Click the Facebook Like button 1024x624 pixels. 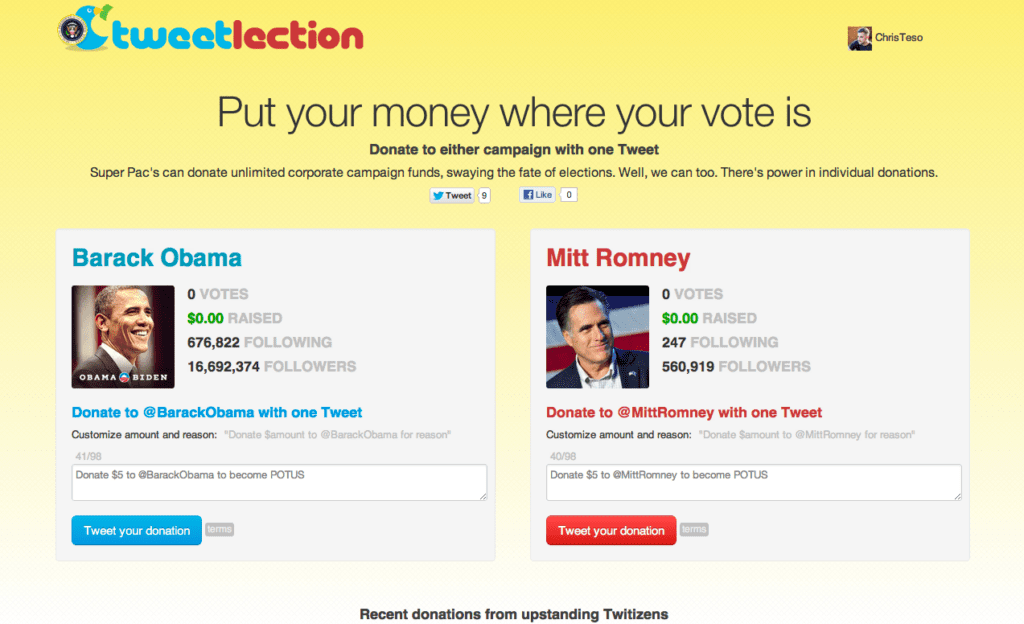point(537,195)
